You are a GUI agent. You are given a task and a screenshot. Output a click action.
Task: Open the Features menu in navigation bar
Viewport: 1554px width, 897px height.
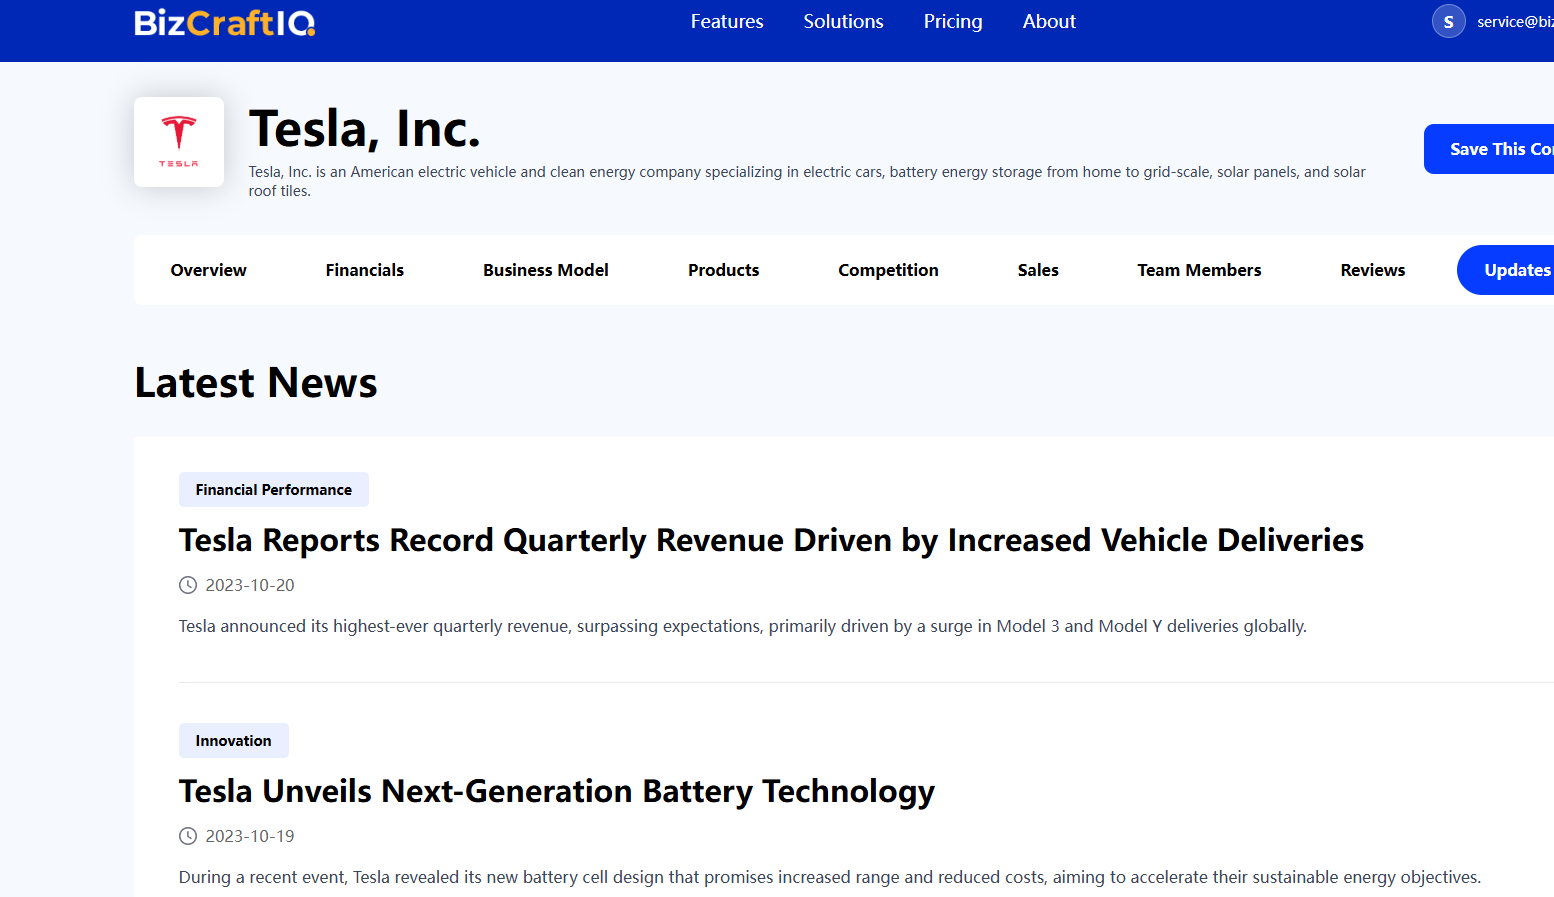727,21
